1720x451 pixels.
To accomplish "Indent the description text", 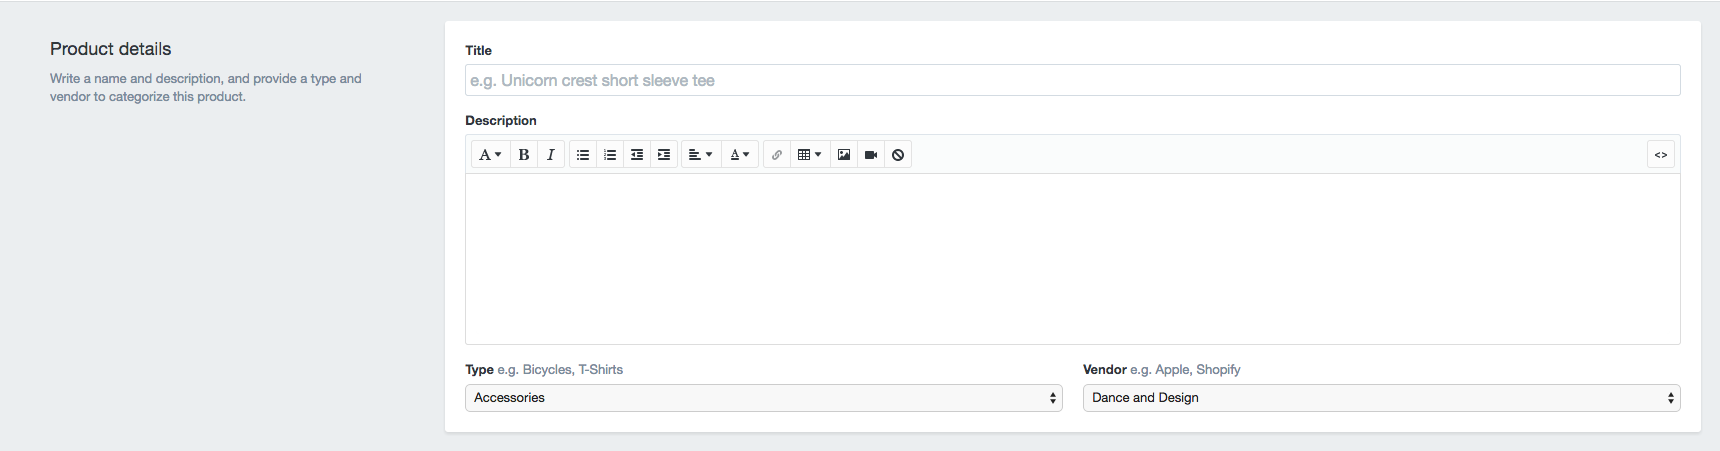I will point(664,155).
